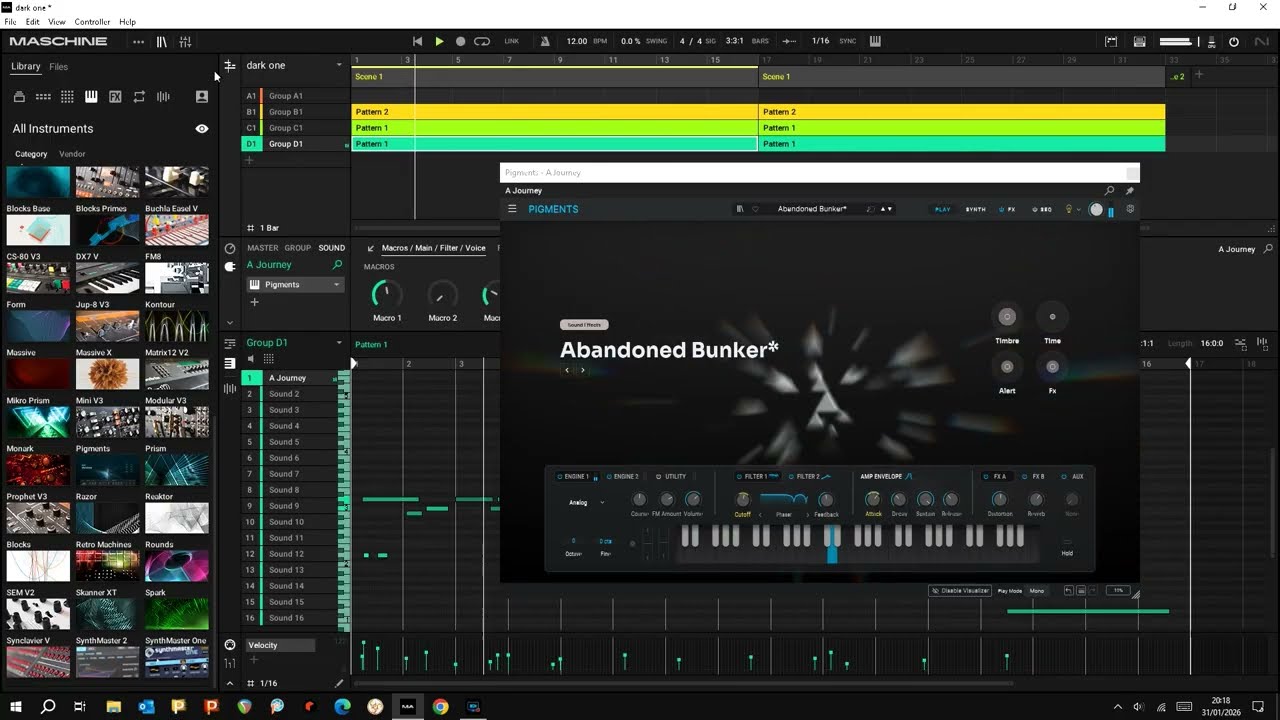
Task: Go to the next preset arrow under title
Action: 583,370
